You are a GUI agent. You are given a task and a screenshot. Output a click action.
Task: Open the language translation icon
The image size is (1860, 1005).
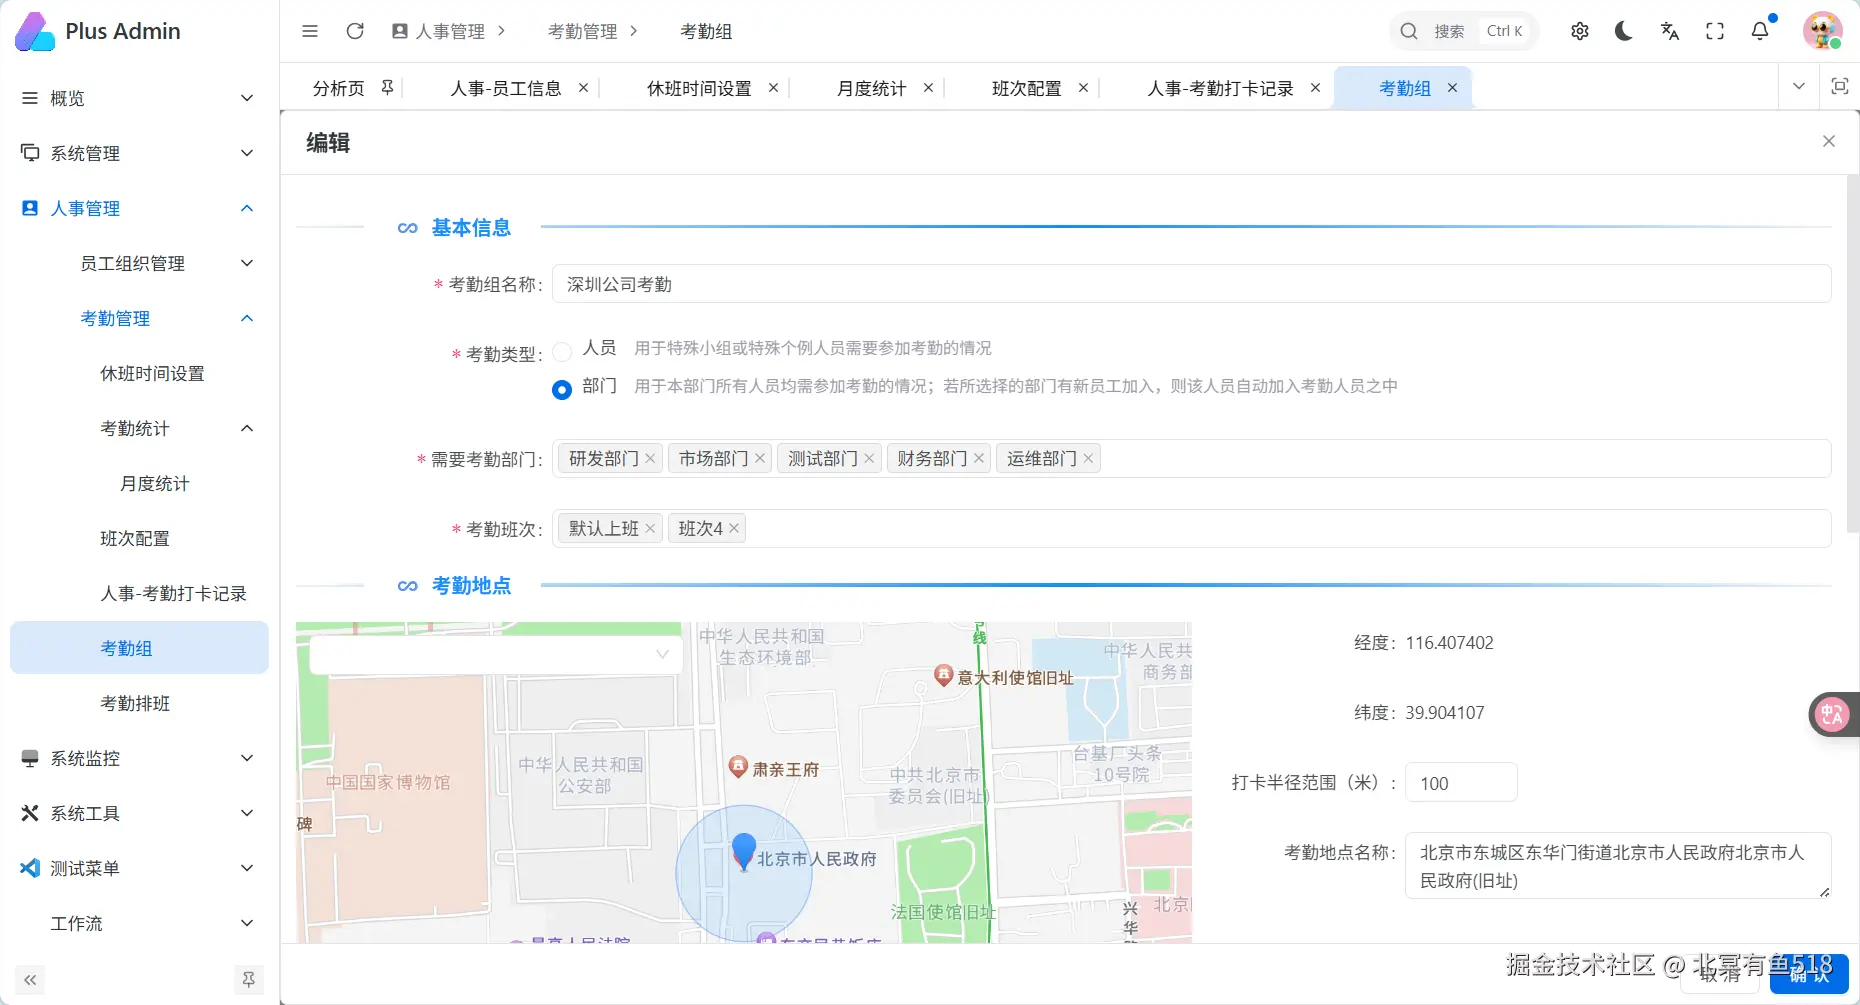1670,31
